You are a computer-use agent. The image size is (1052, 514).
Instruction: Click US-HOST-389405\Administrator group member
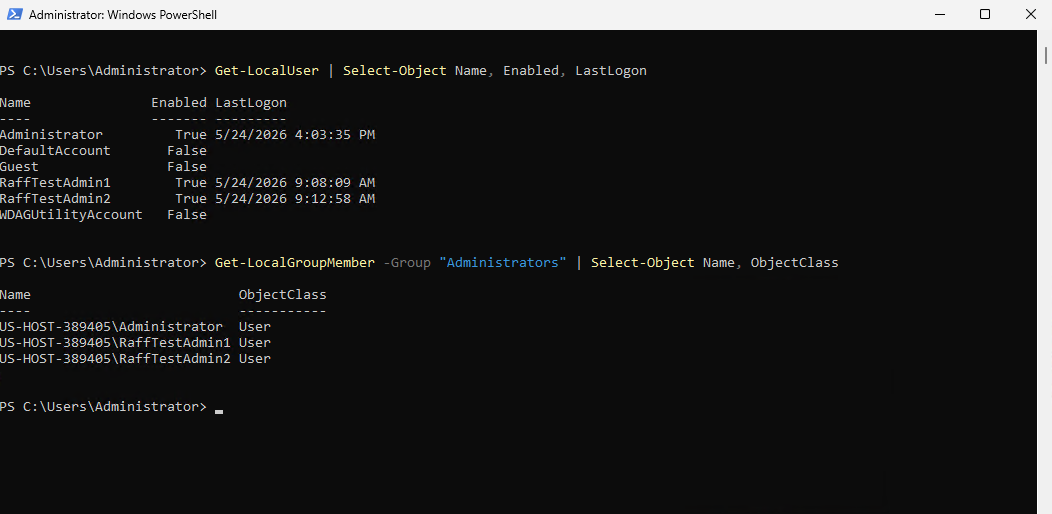tap(111, 327)
